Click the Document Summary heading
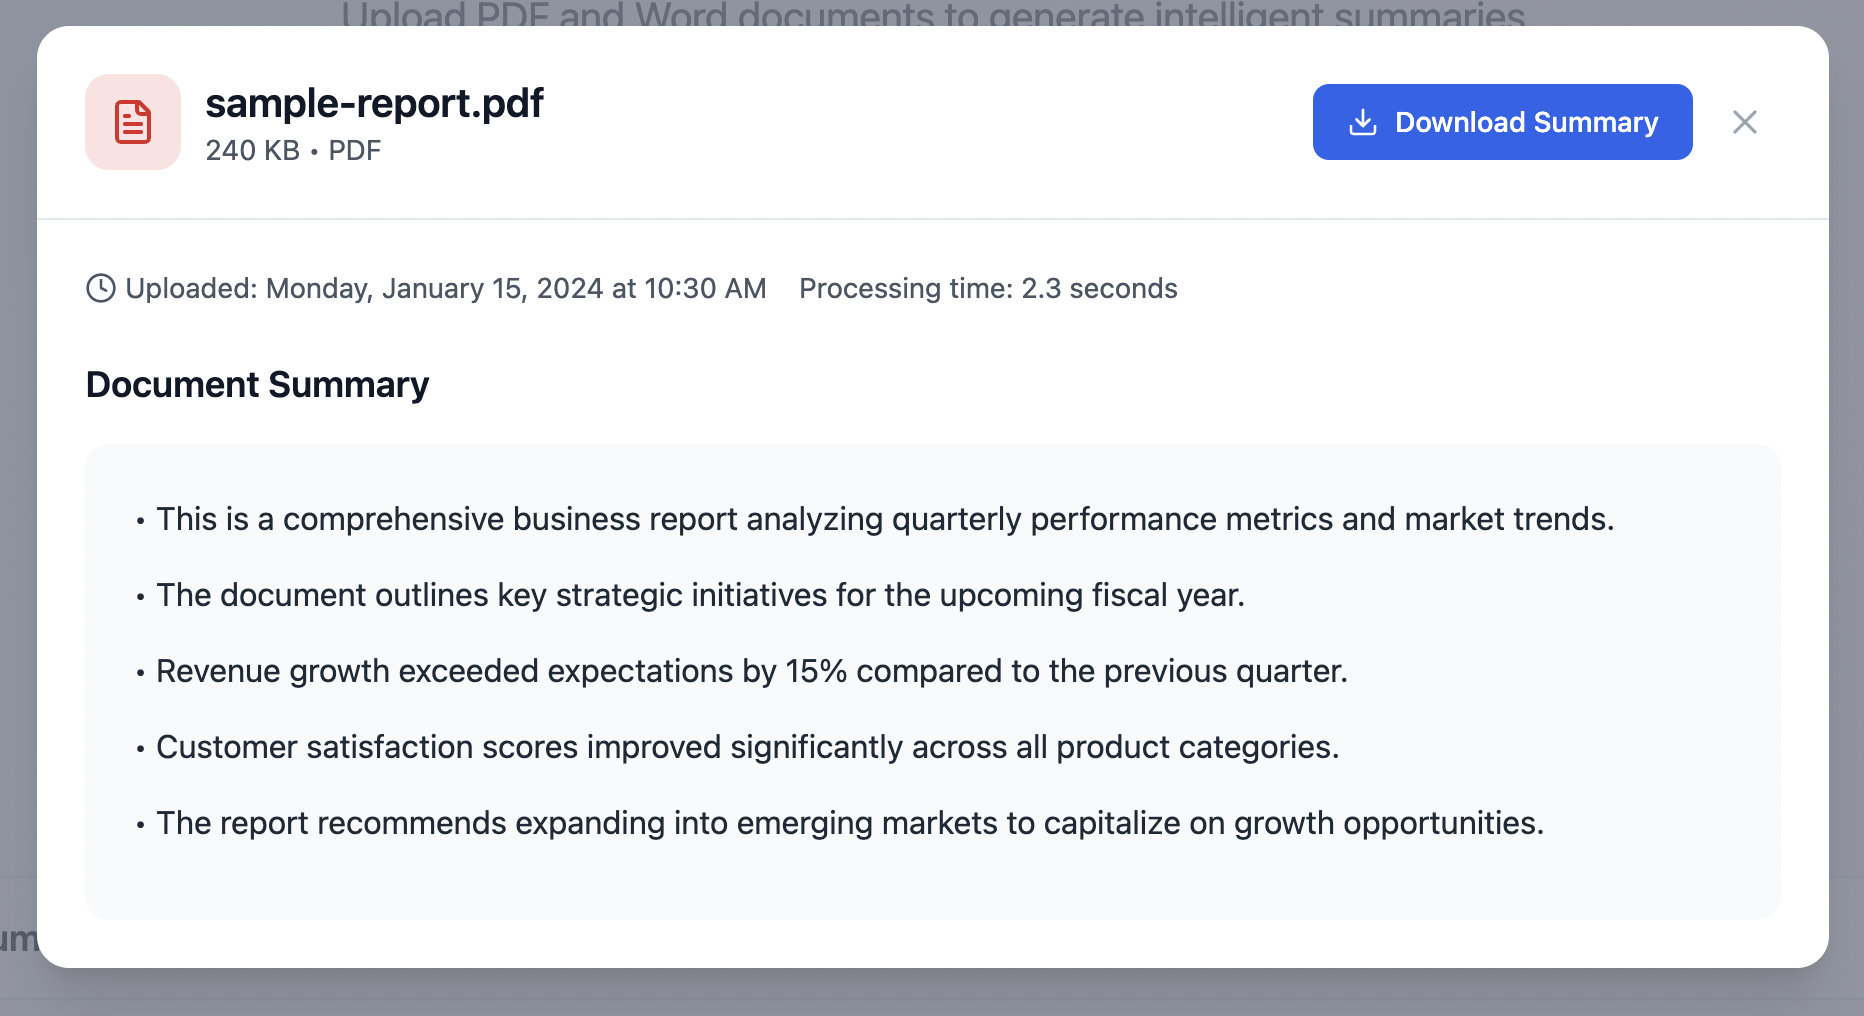Viewport: 1864px width, 1016px height. coord(257,385)
